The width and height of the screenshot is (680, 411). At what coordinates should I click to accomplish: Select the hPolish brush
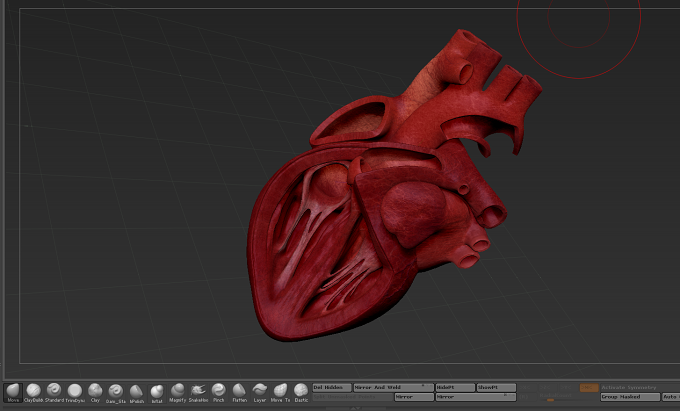(137, 393)
